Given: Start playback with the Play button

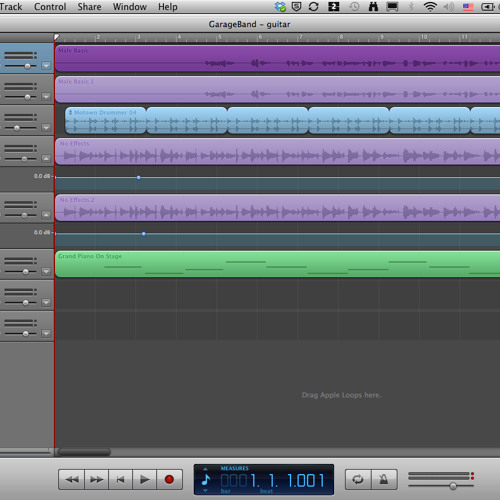Looking at the screenshot, I should tap(144, 479).
